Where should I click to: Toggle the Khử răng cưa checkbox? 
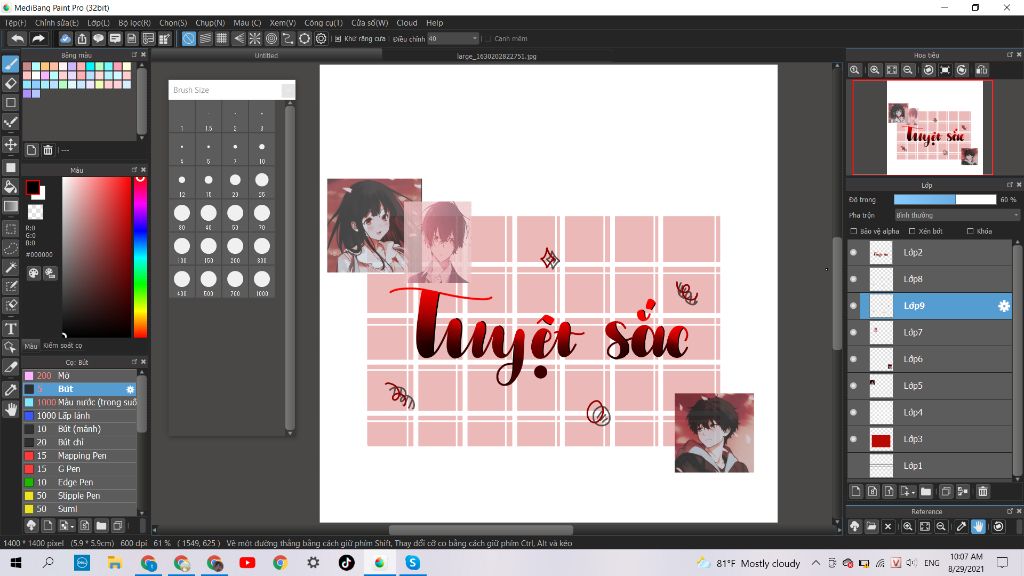click(338, 39)
